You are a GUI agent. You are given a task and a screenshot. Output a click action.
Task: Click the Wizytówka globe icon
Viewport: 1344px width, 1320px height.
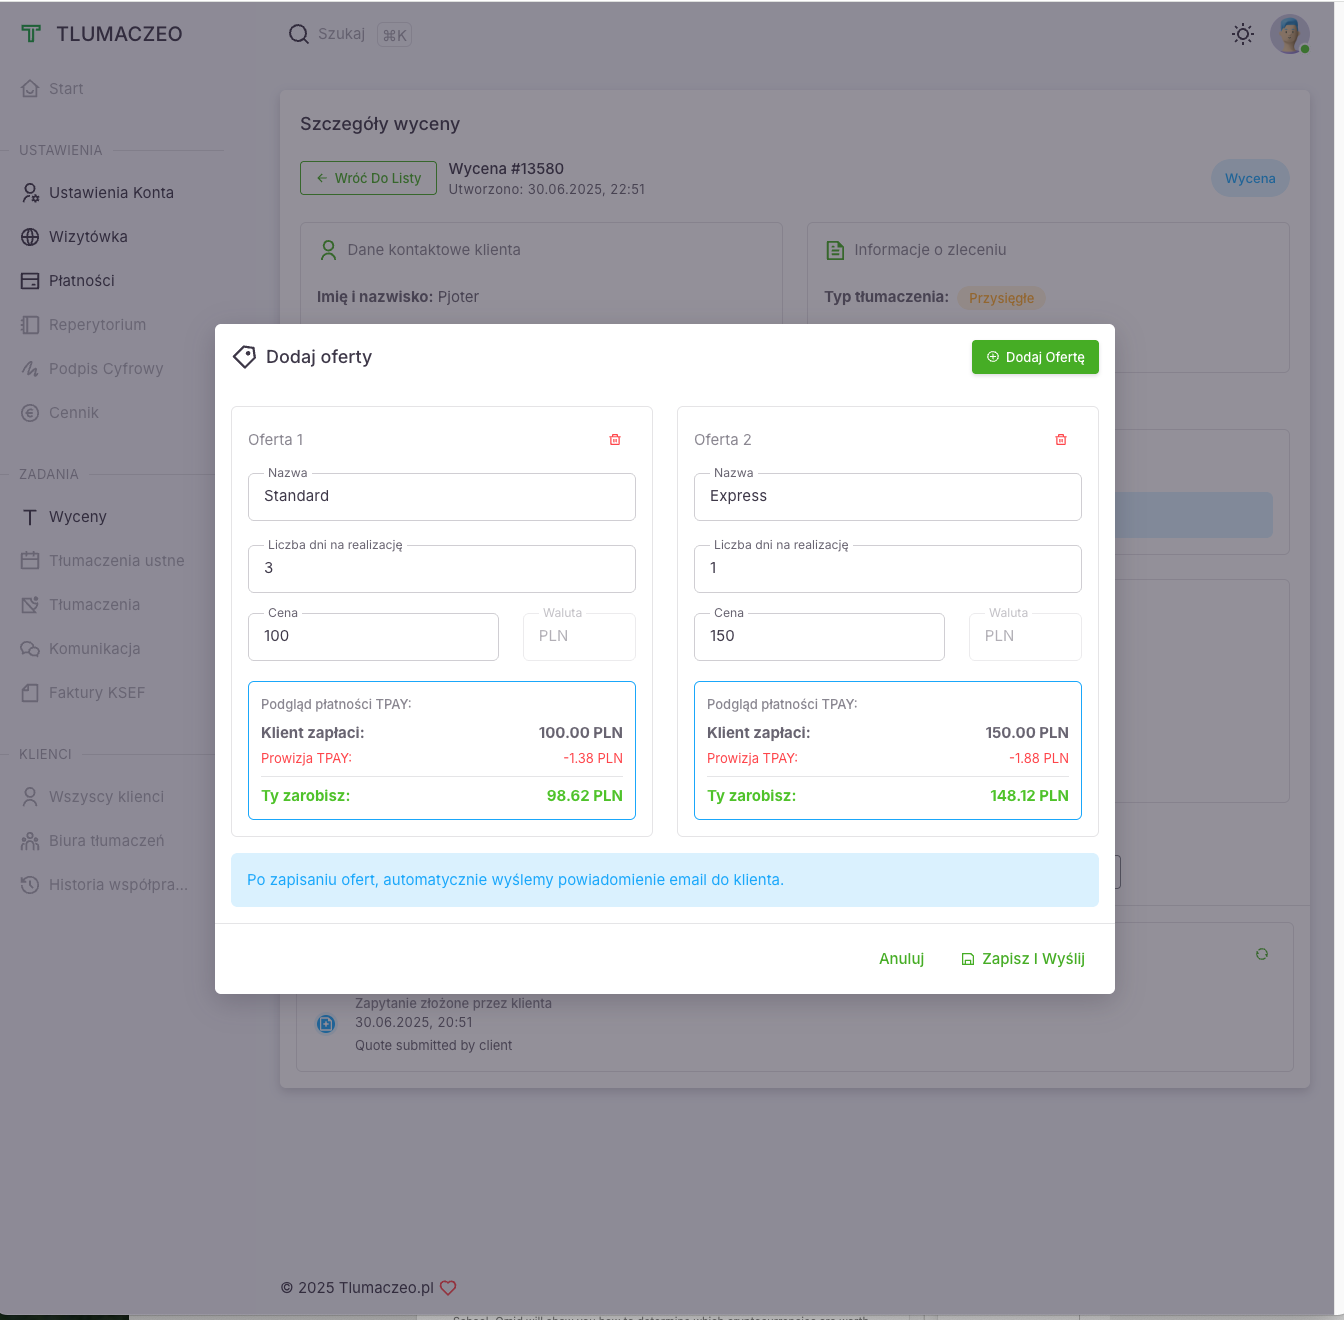pyautogui.click(x=30, y=237)
